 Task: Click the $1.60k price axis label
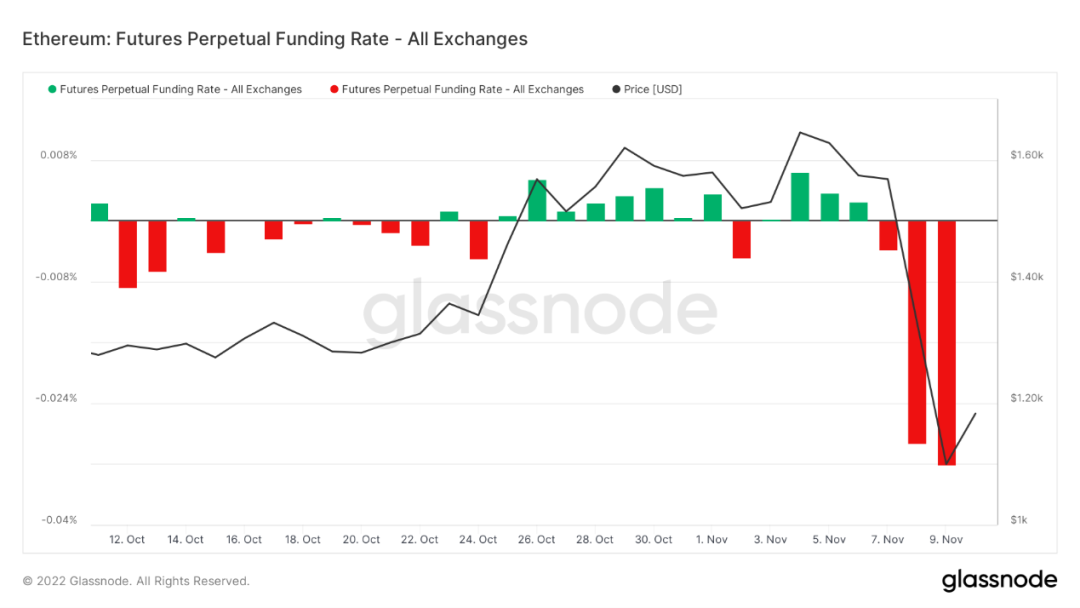point(1027,155)
